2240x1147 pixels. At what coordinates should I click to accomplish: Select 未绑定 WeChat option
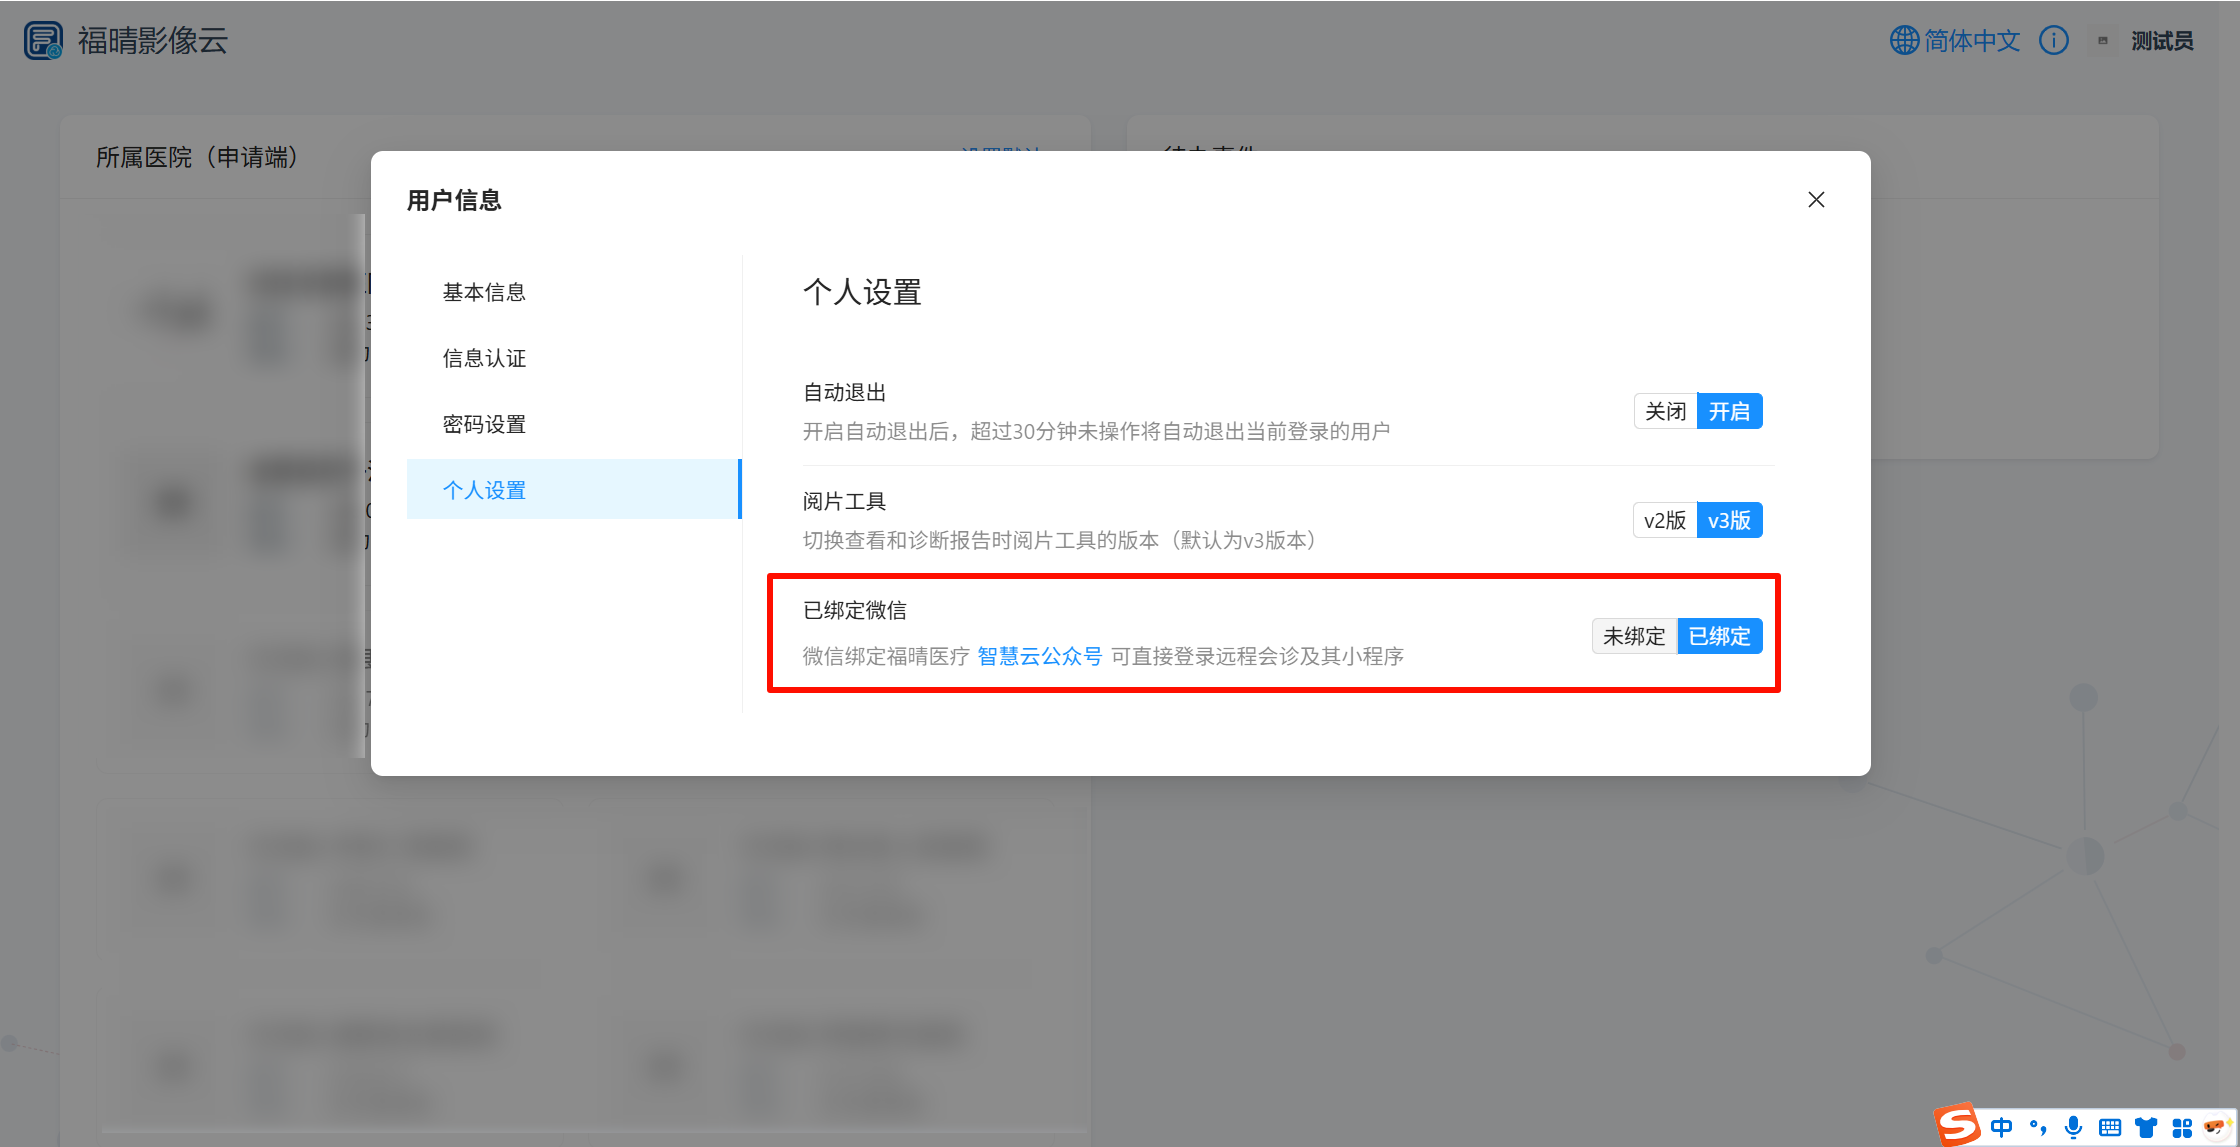point(1634,636)
